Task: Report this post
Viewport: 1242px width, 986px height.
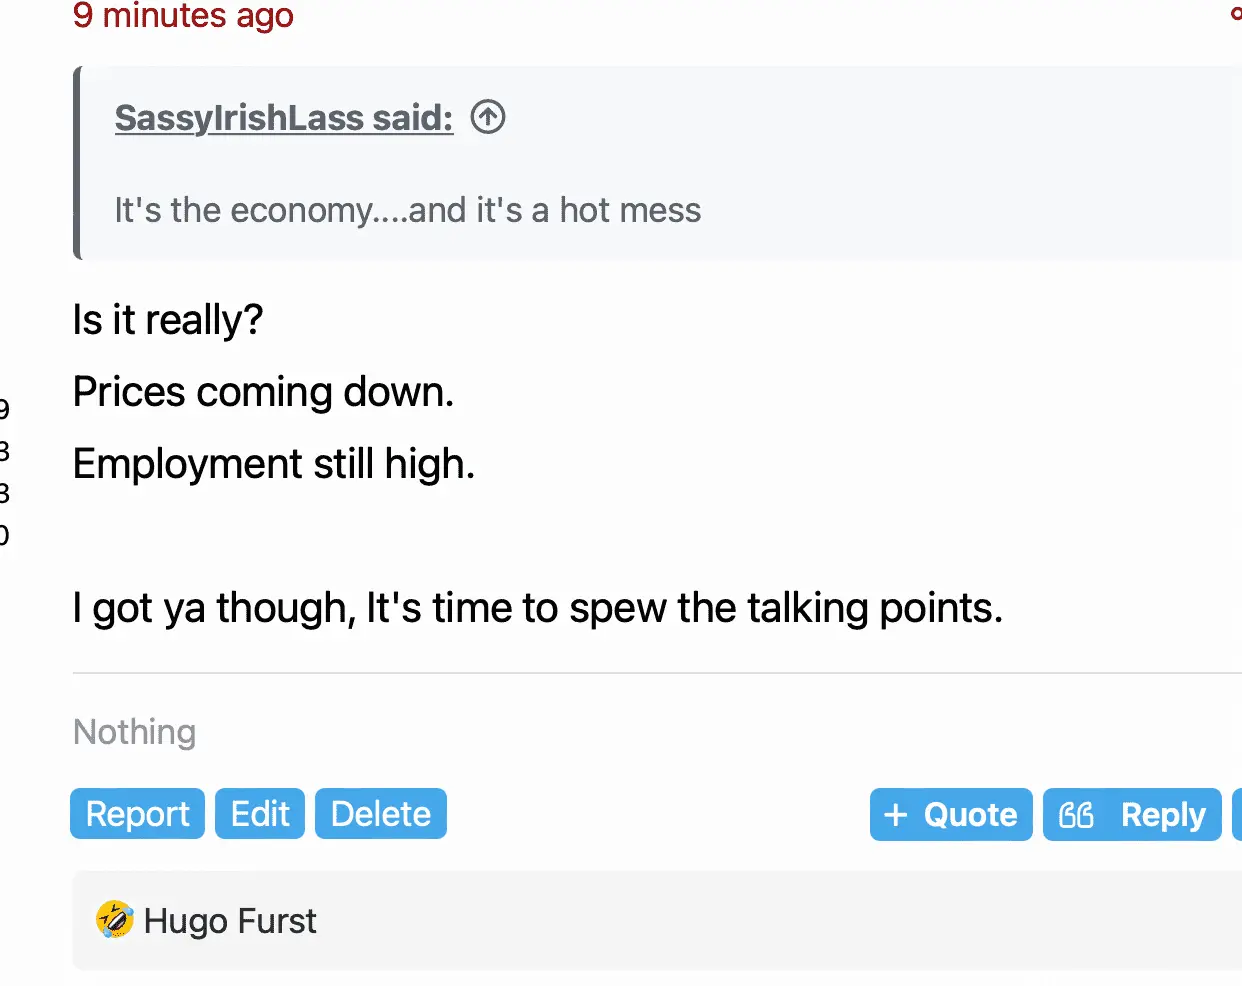Action: click(x=137, y=814)
